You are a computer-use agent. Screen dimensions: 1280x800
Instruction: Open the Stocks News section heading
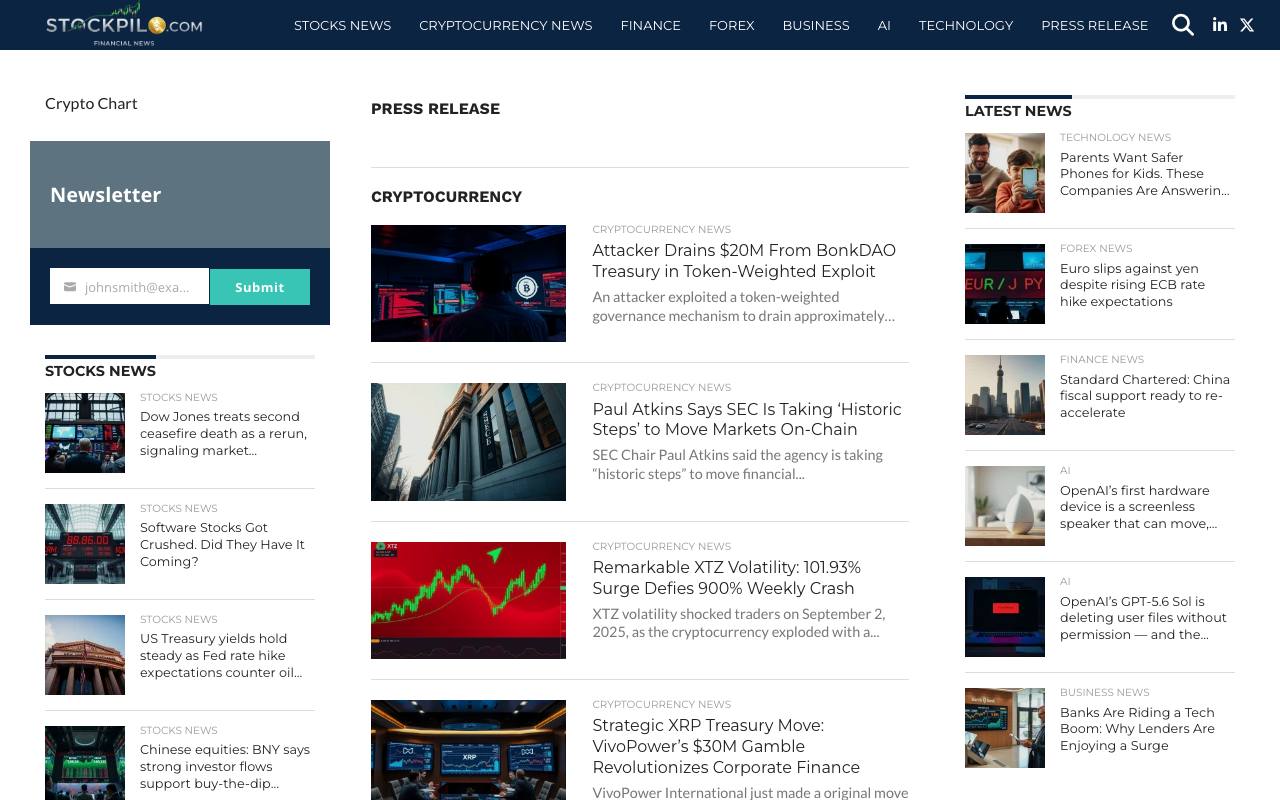click(x=100, y=371)
